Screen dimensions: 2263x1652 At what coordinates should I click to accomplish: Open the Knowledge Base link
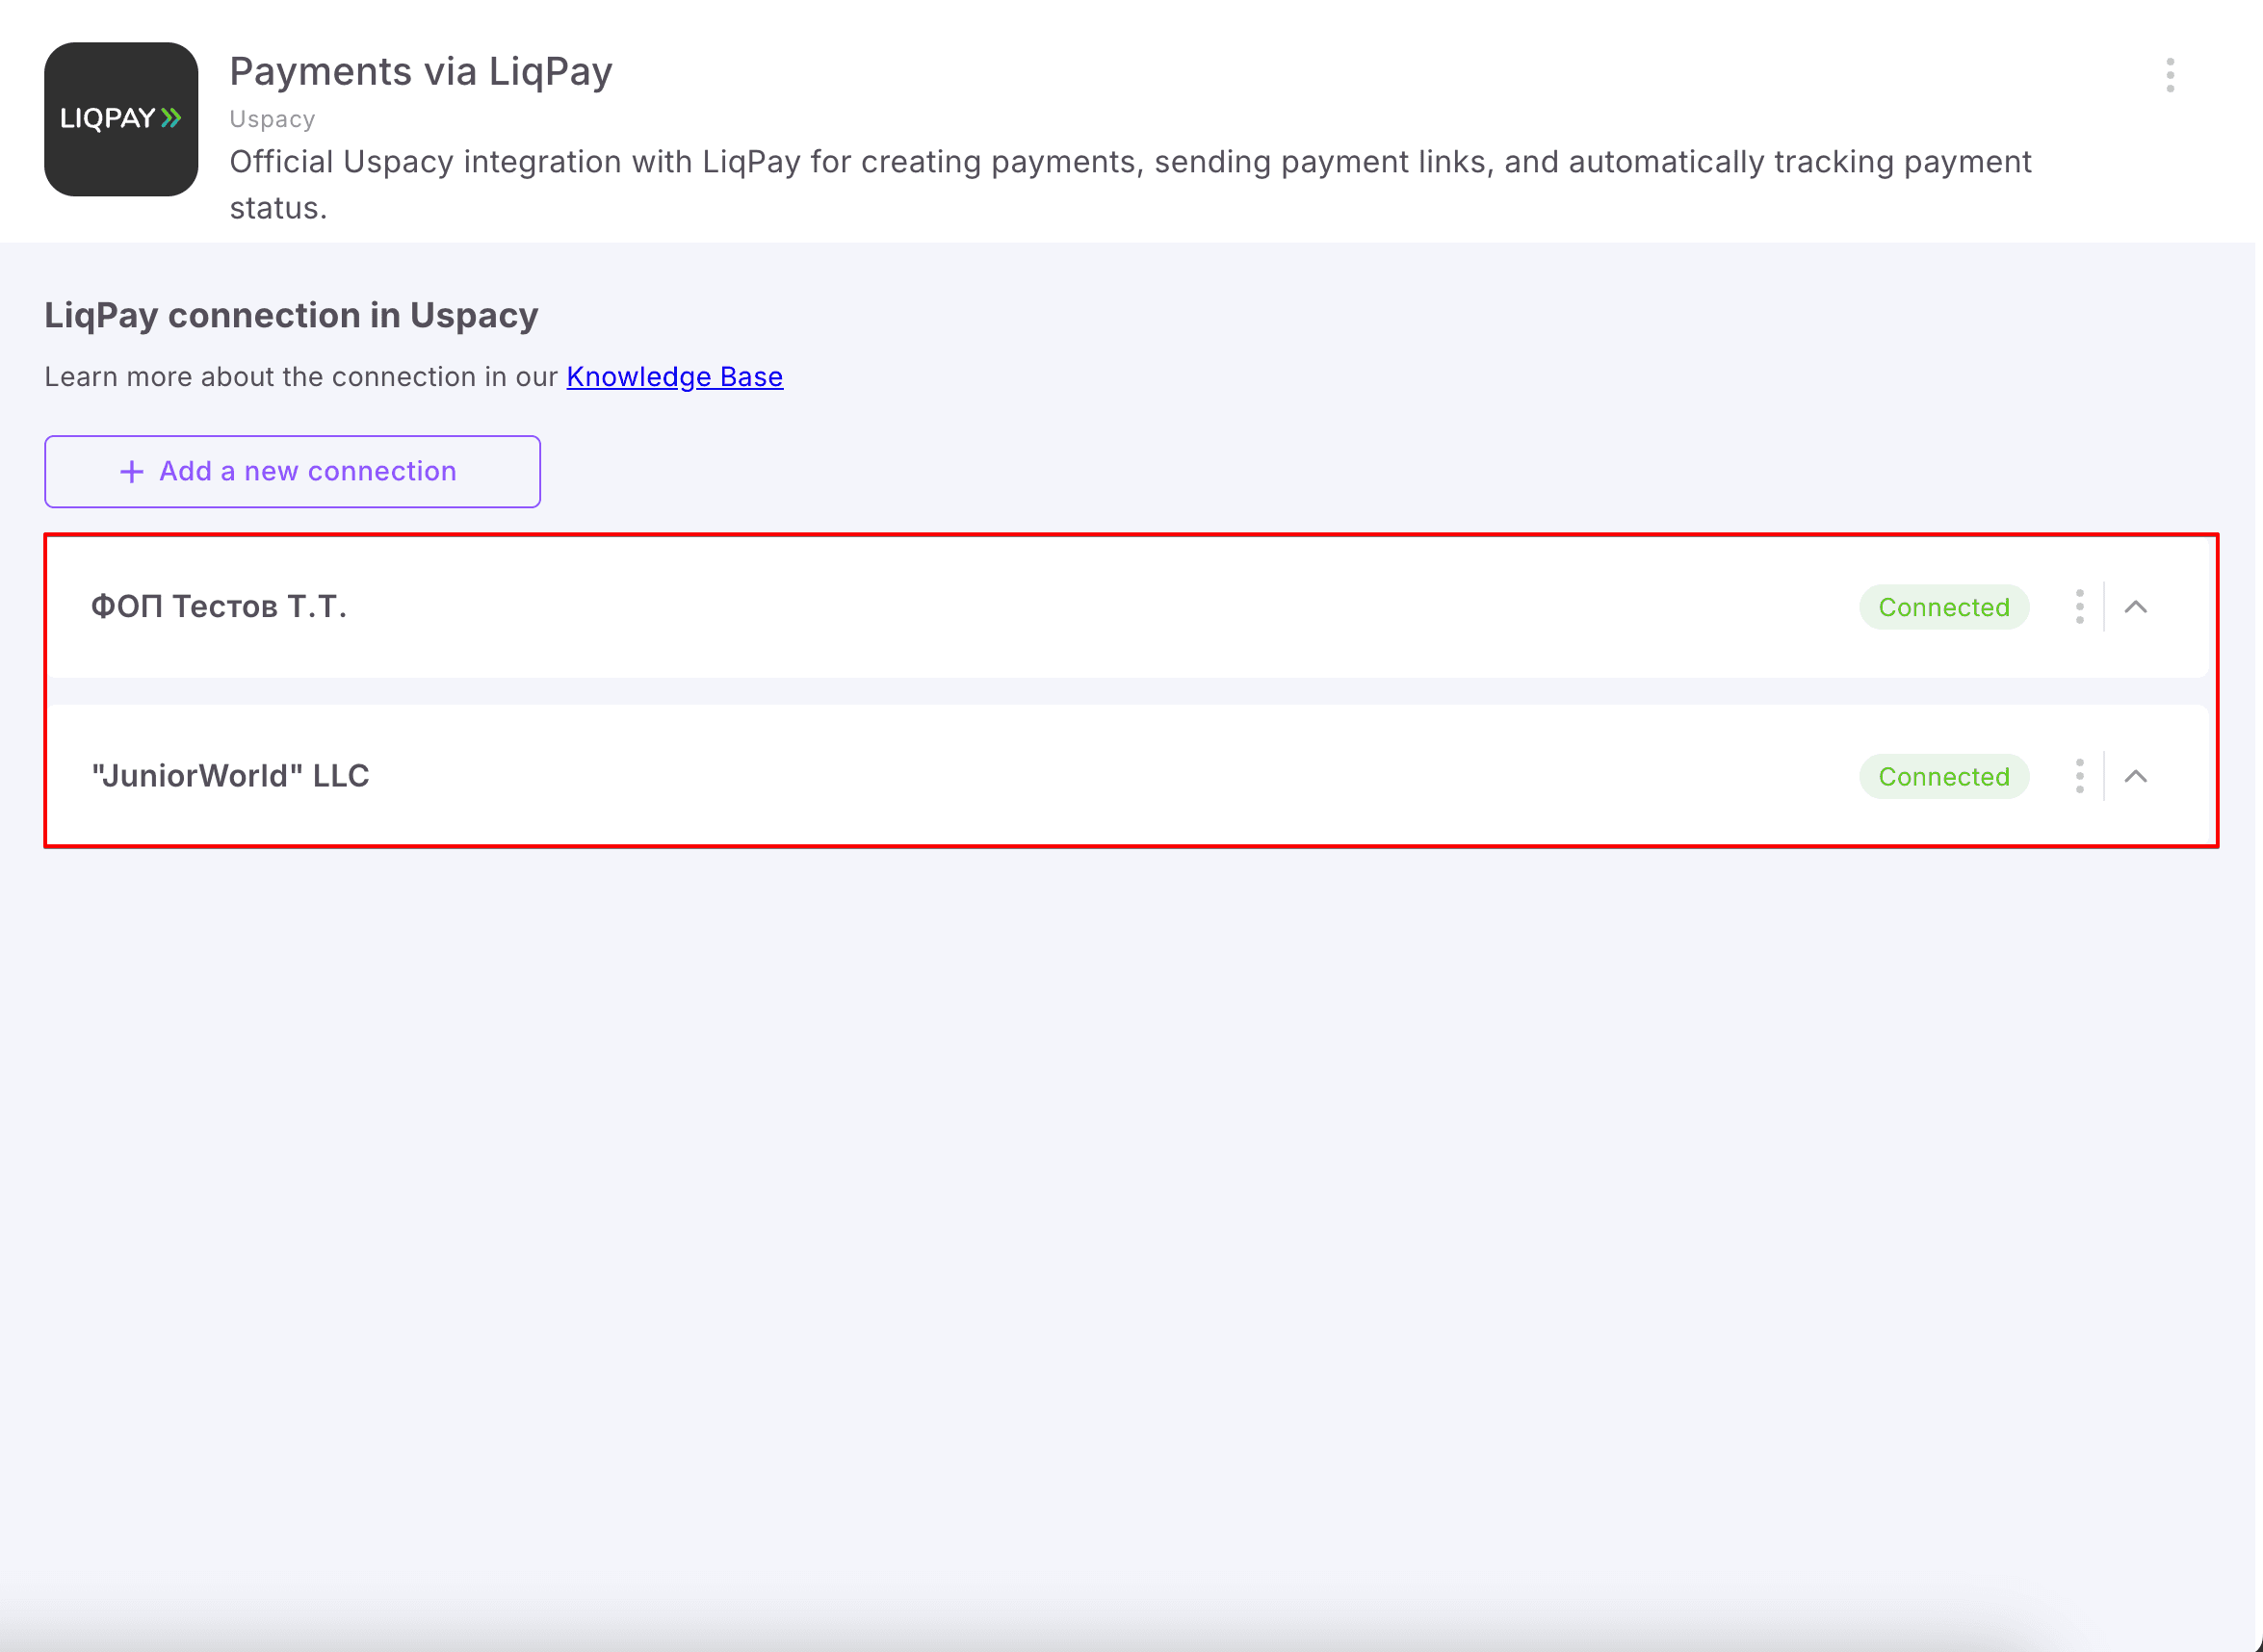pos(674,377)
